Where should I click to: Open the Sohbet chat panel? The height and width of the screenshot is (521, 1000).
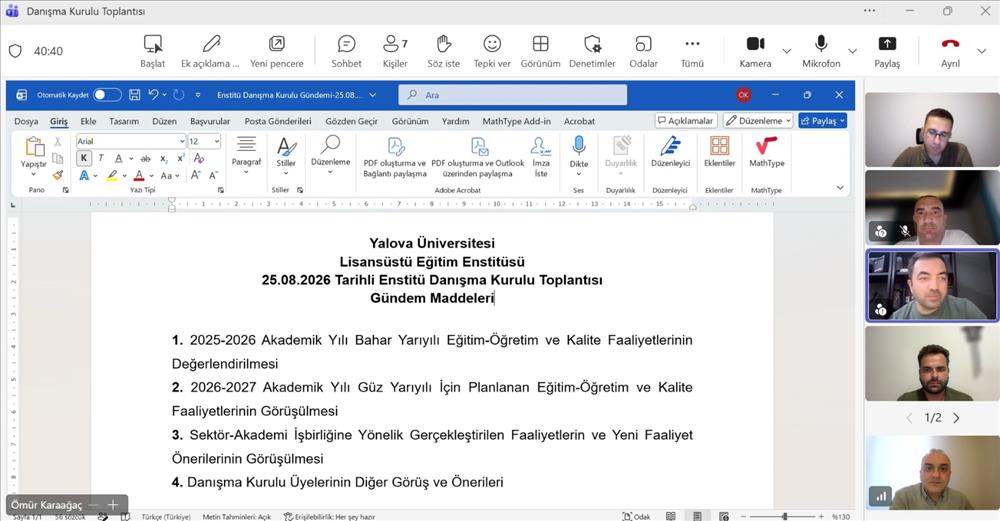346,51
